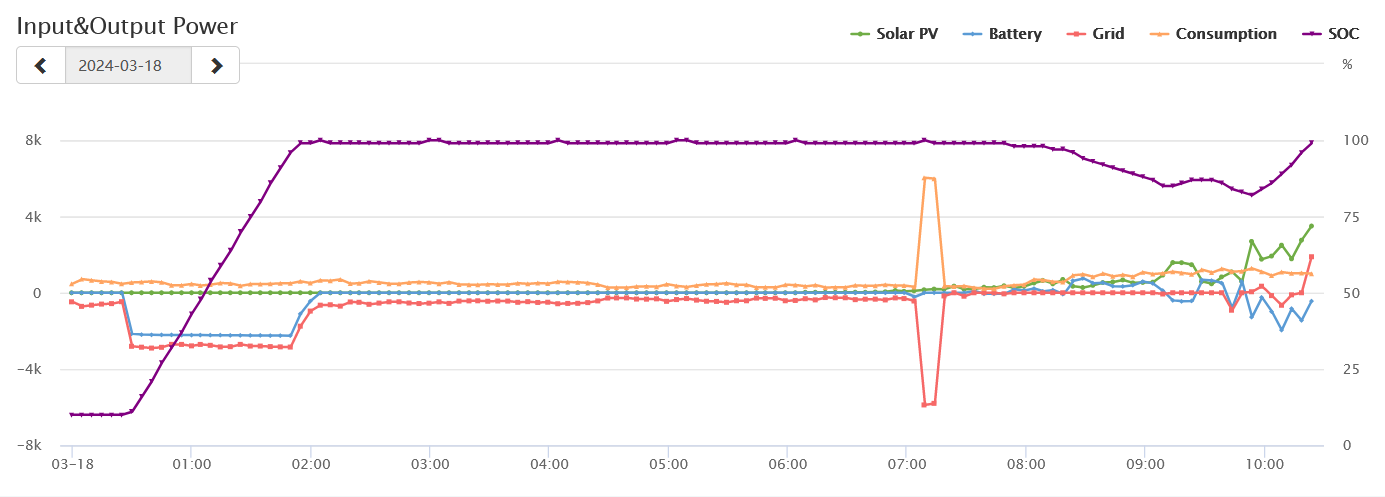
Task: Toggle Grid series in legend
Action: point(1108,34)
